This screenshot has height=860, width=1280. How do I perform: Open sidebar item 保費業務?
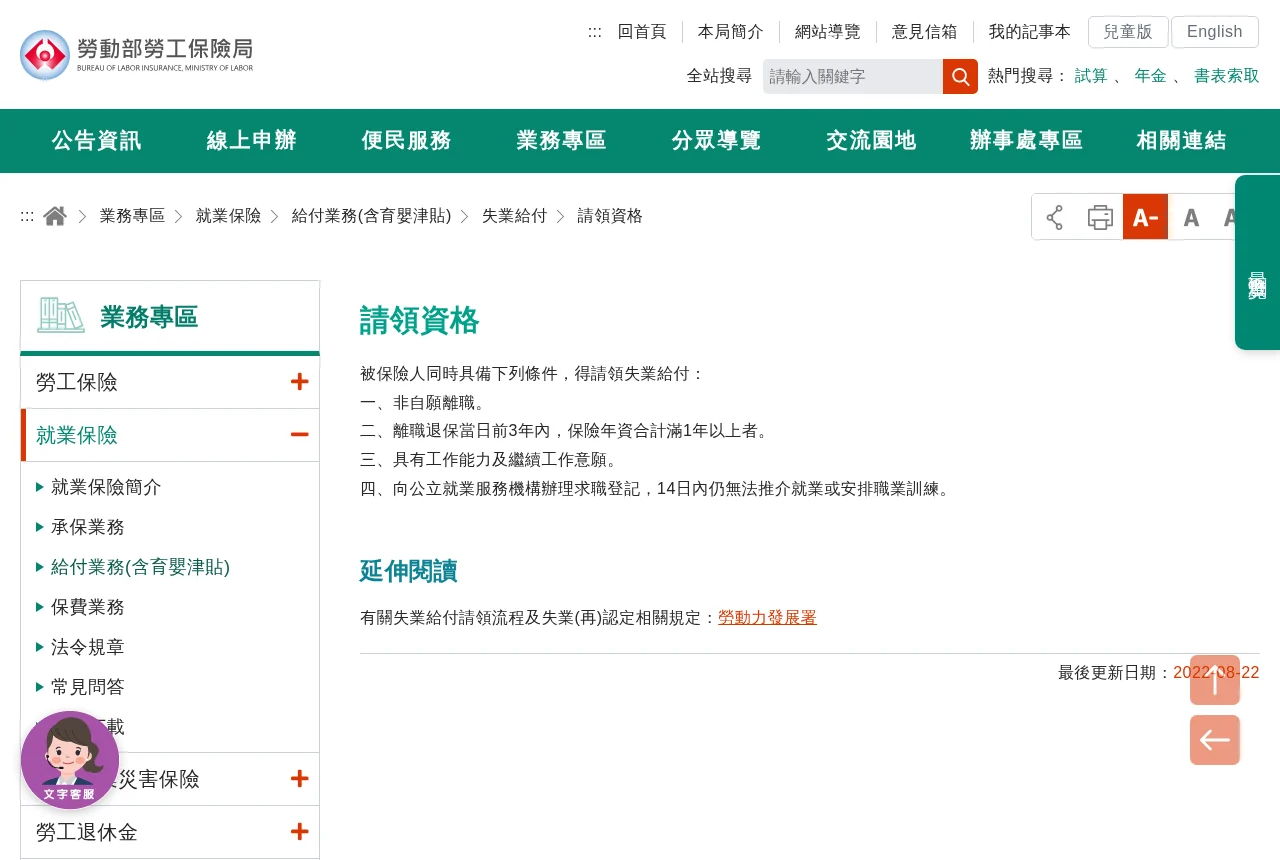click(88, 607)
